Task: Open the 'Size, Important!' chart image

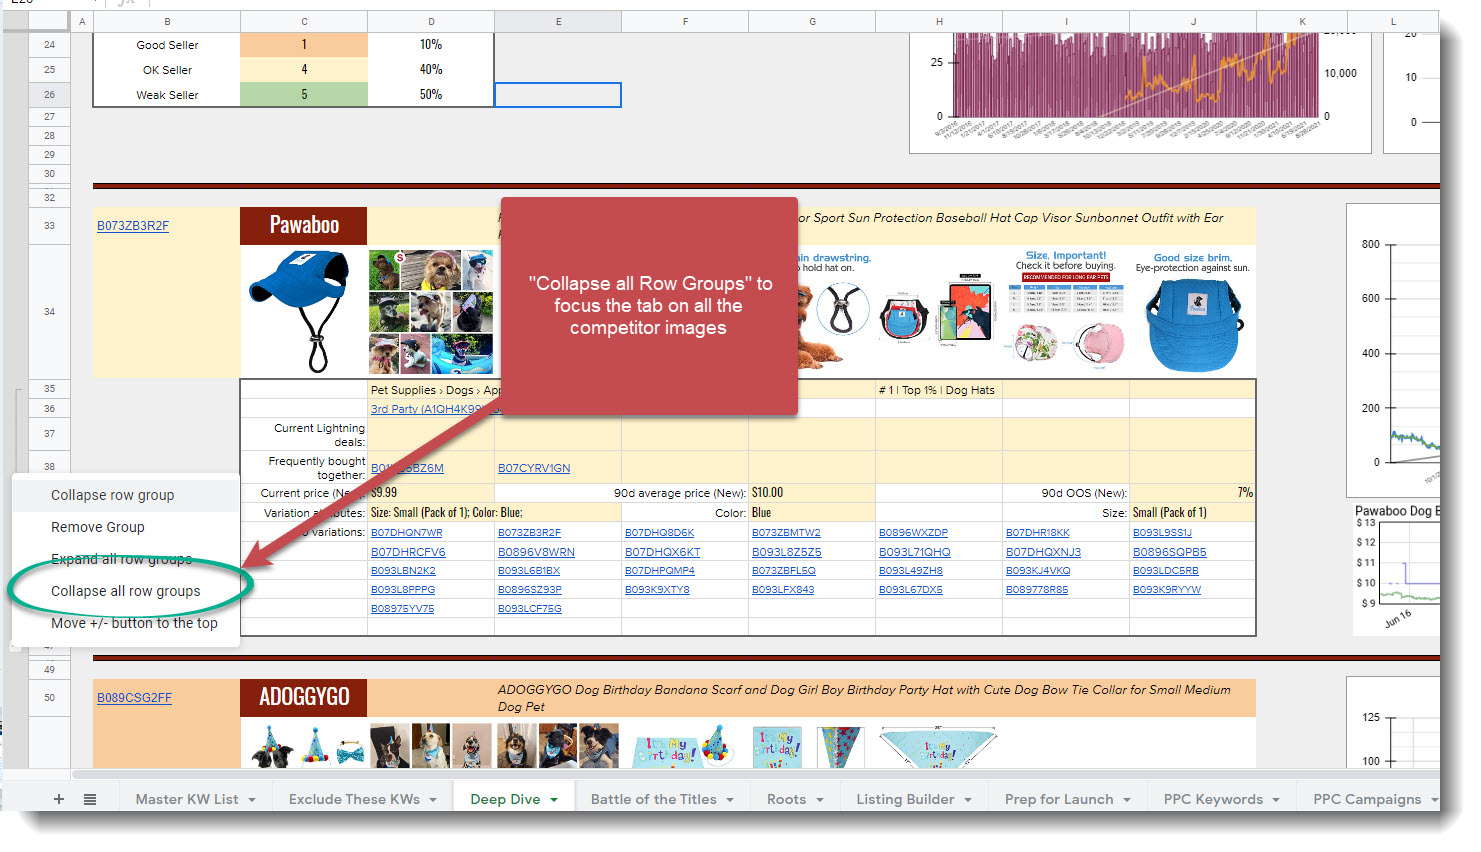Action: tap(1066, 306)
